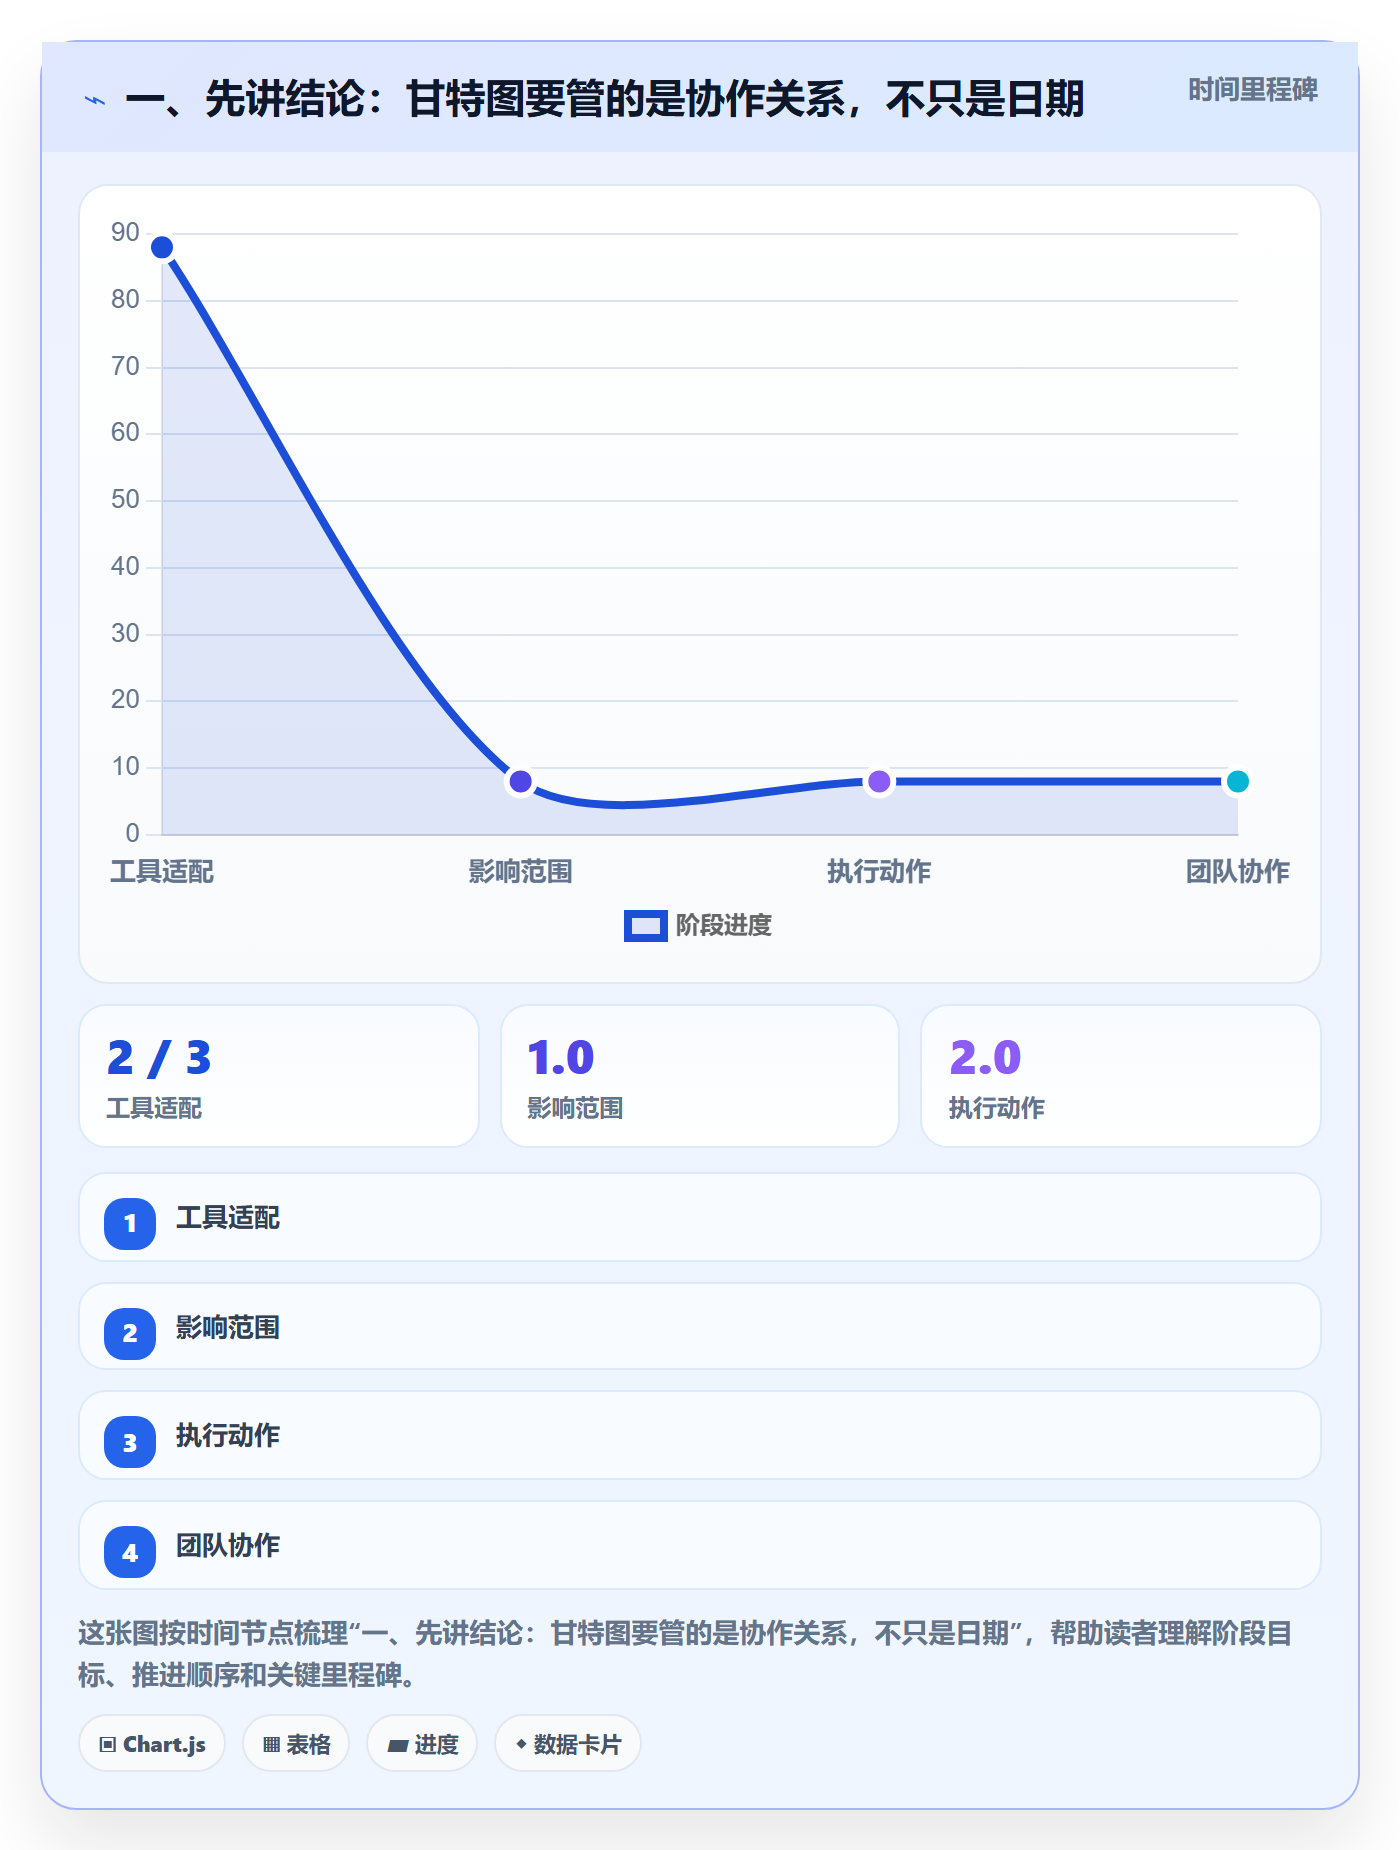Open the 2 / 3 工具适配 stat card
The height and width of the screenshot is (1850, 1400).
(279, 1076)
